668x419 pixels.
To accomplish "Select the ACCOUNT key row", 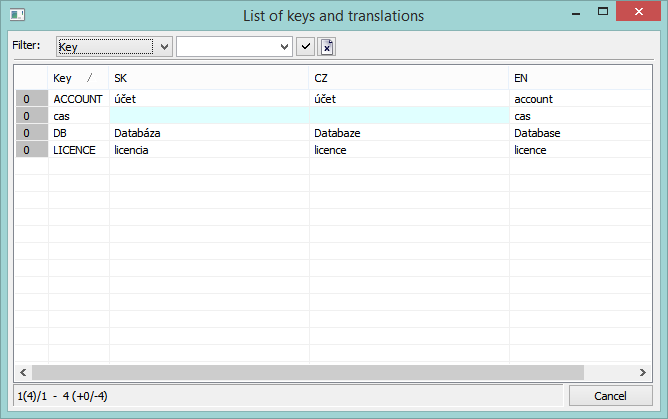I will click(x=78, y=99).
